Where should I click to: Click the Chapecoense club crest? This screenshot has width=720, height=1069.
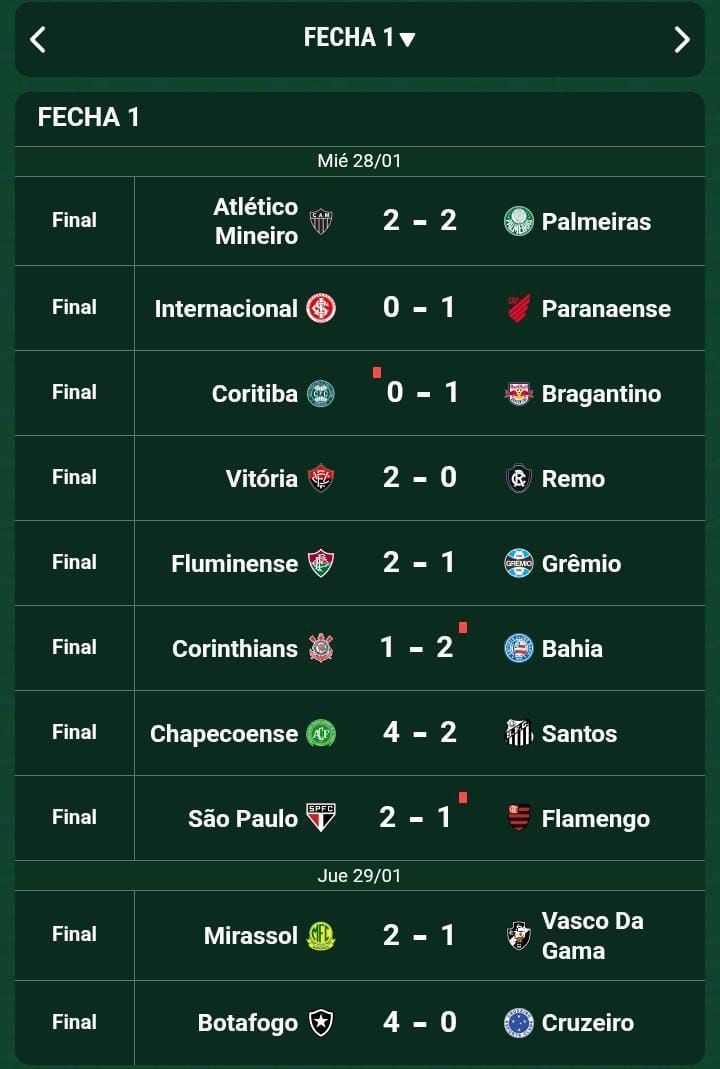321,733
